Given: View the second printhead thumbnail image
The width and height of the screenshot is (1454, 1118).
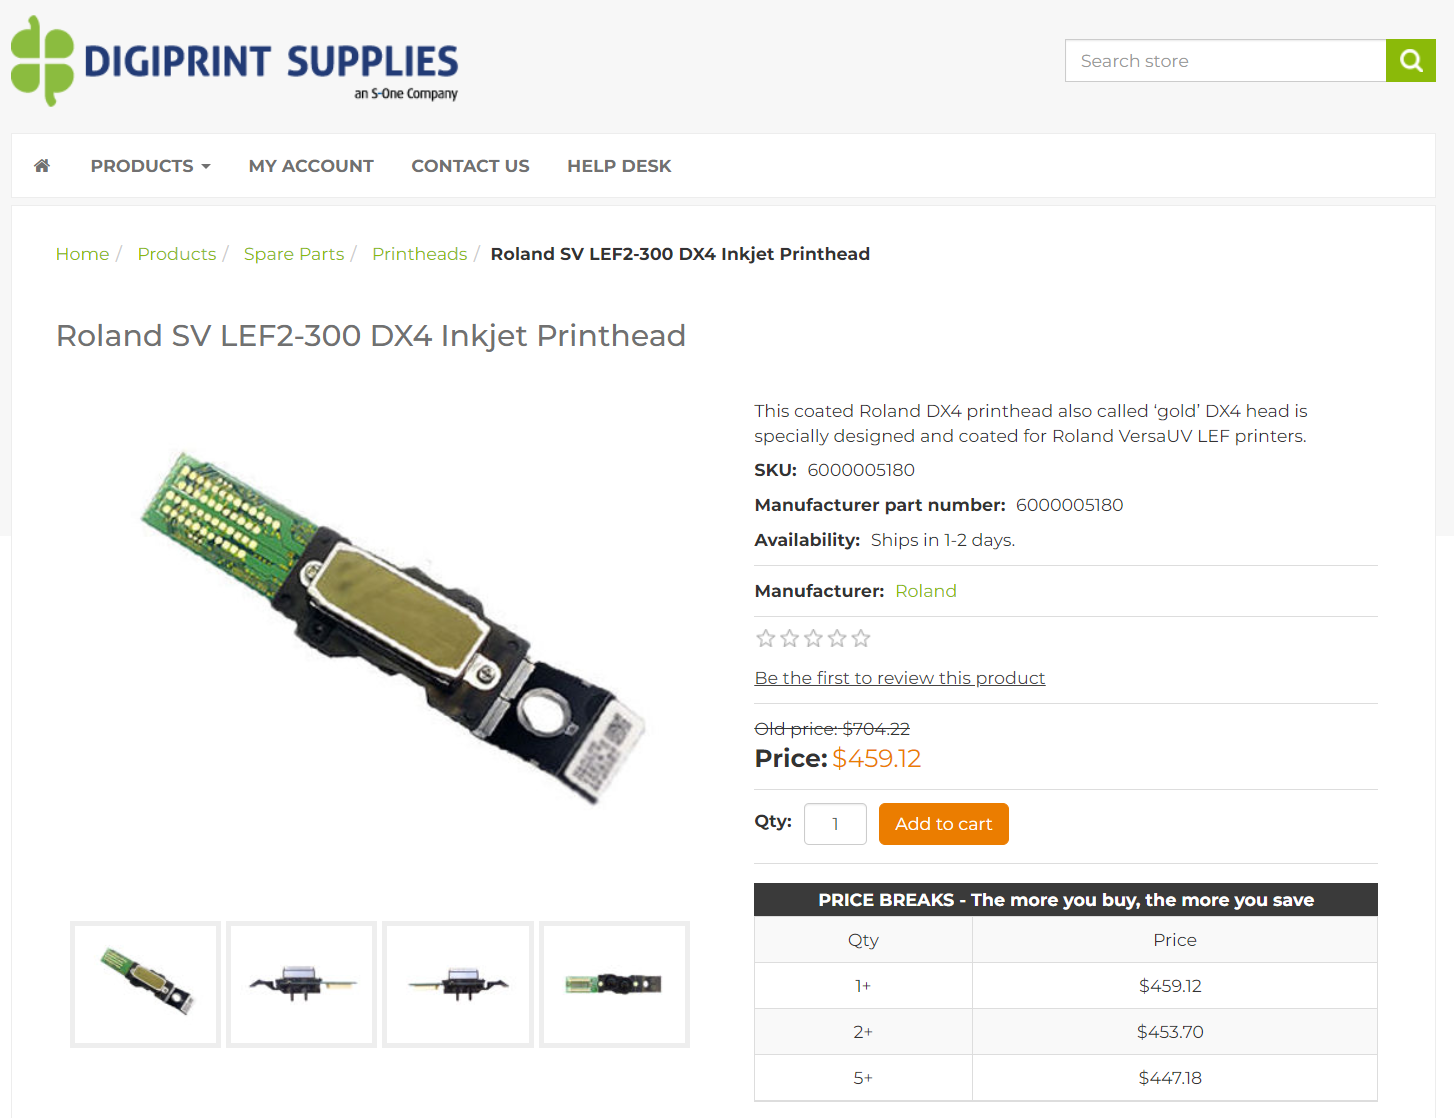Looking at the screenshot, I should [302, 984].
